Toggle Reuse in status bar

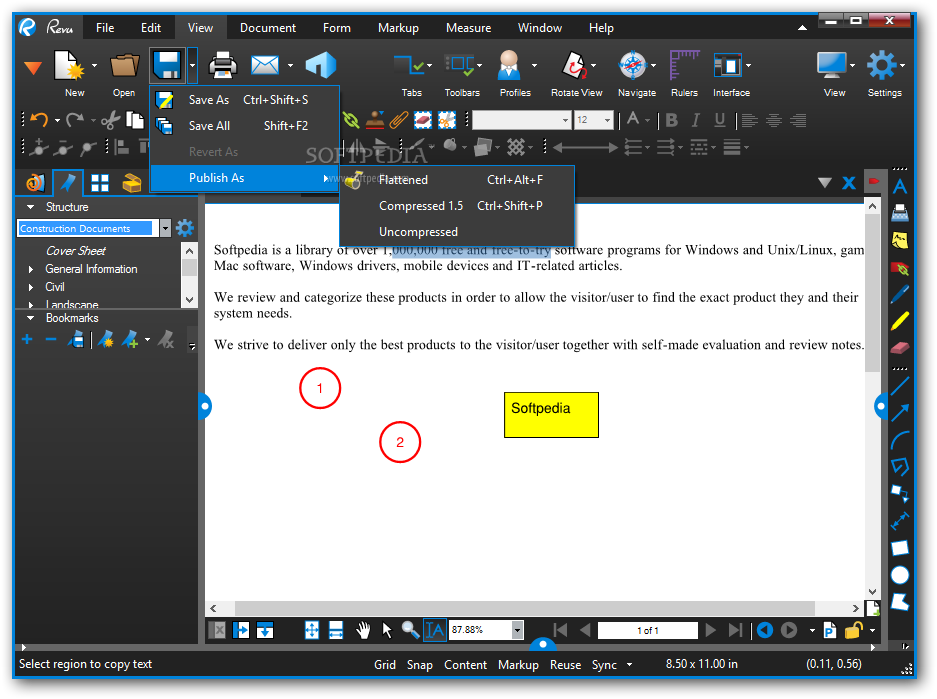[565, 665]
